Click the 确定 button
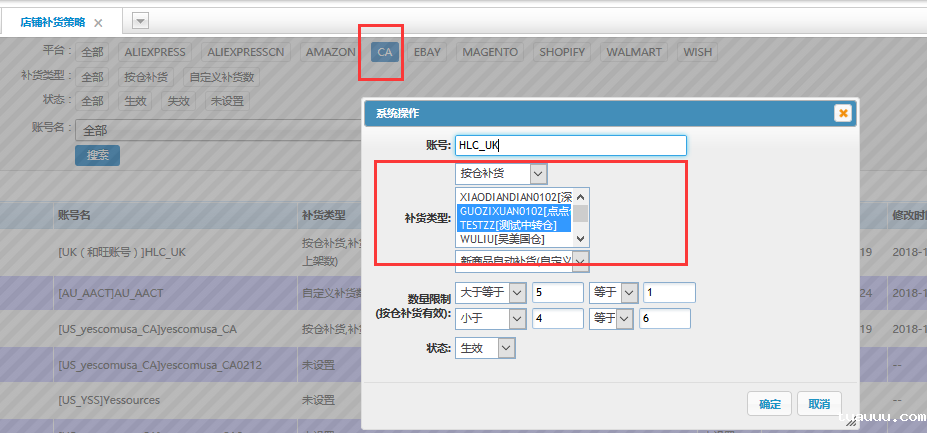 point(770,404)
